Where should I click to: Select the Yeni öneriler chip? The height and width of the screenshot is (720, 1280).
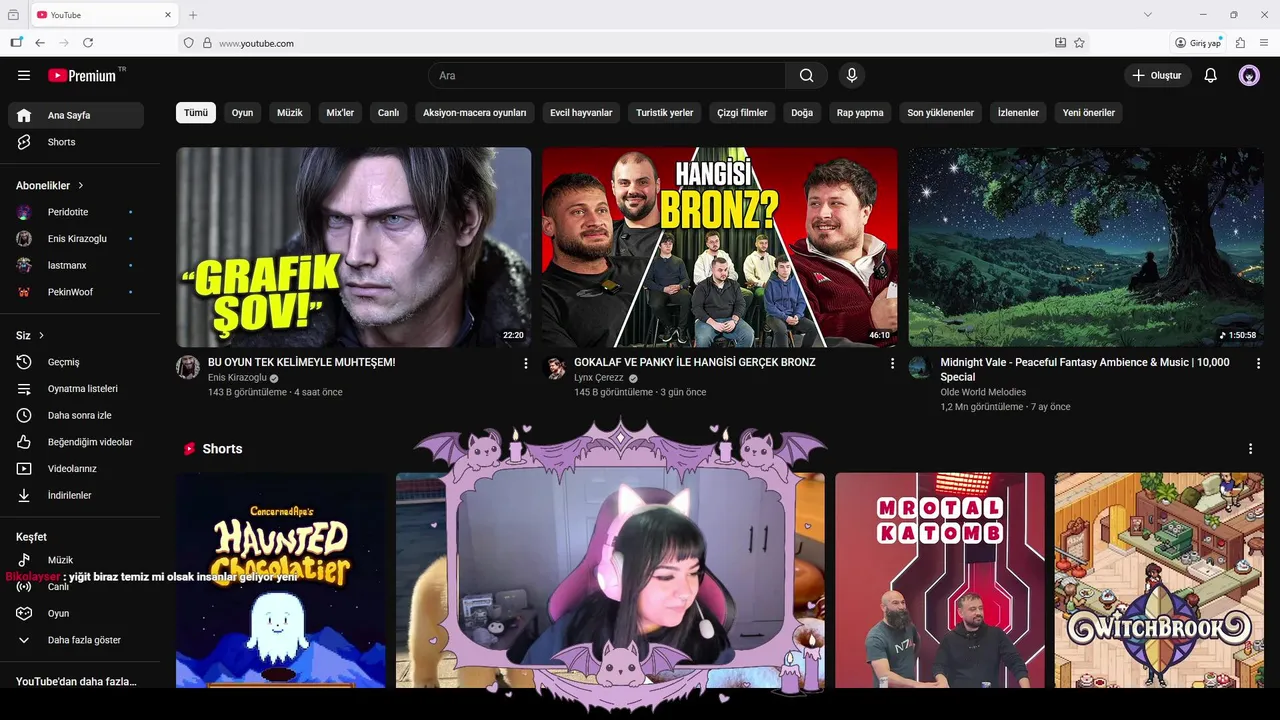(x=1089, y=113)
